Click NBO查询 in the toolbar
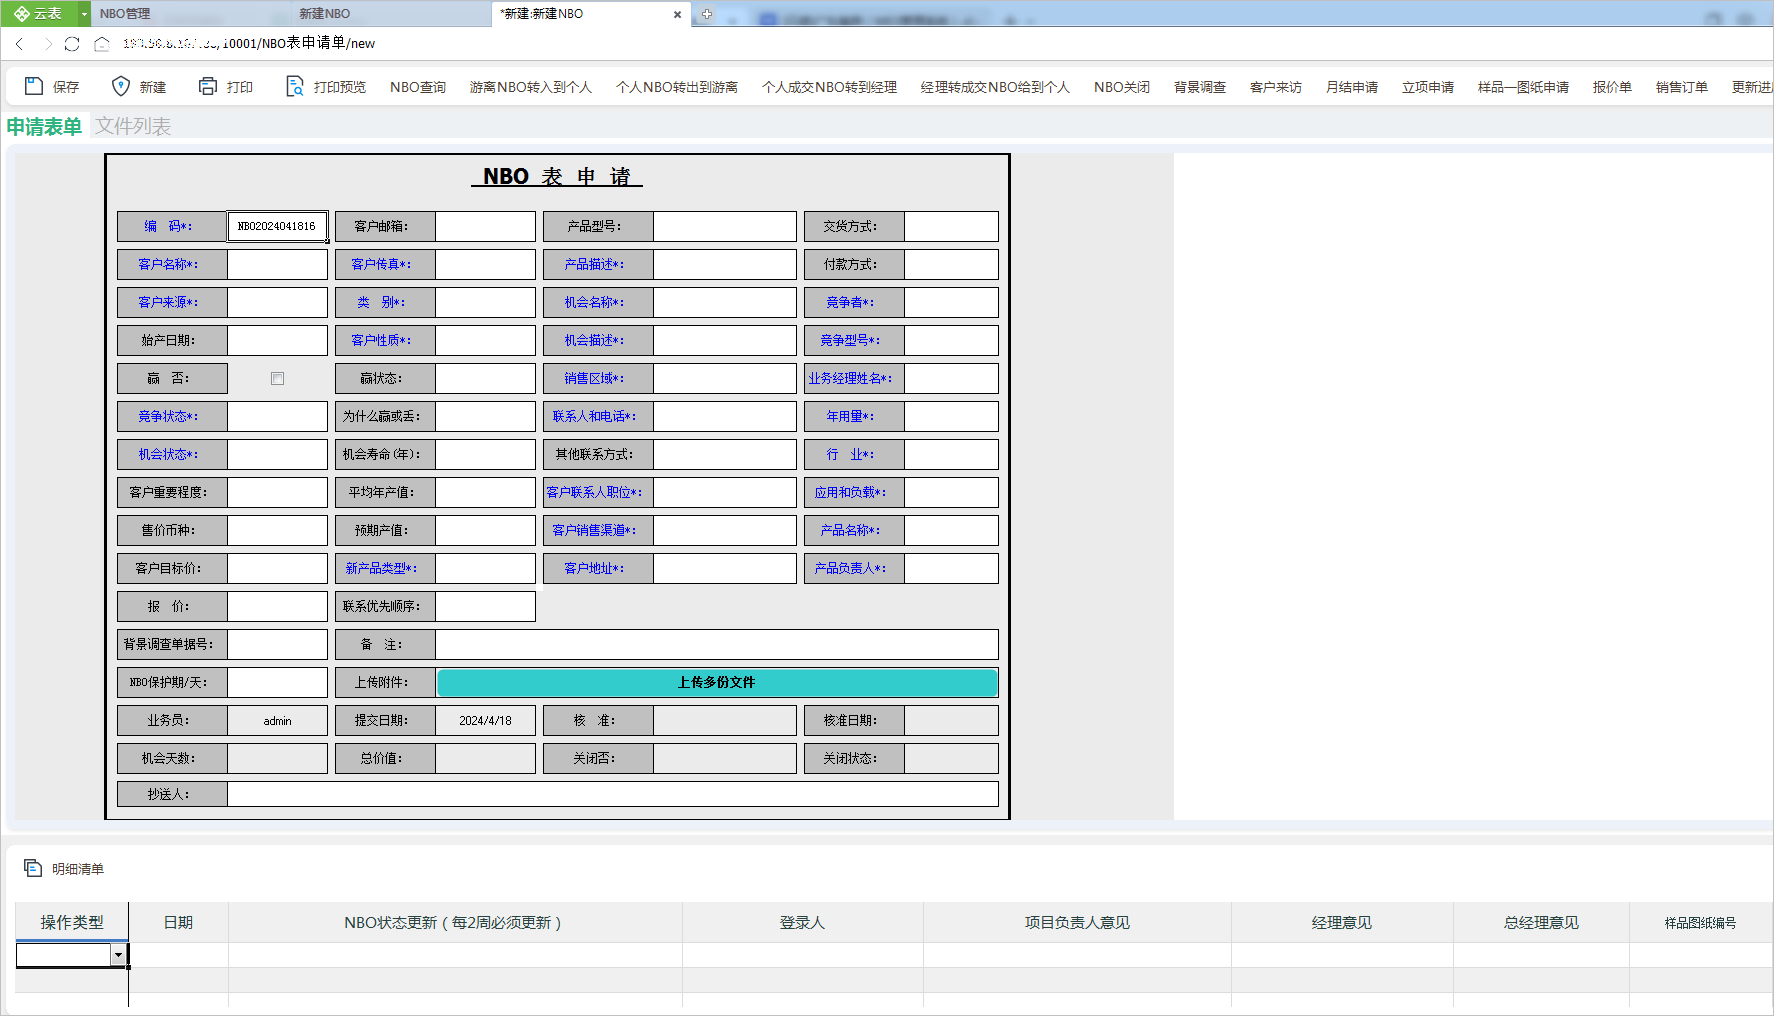 [418, 87]
